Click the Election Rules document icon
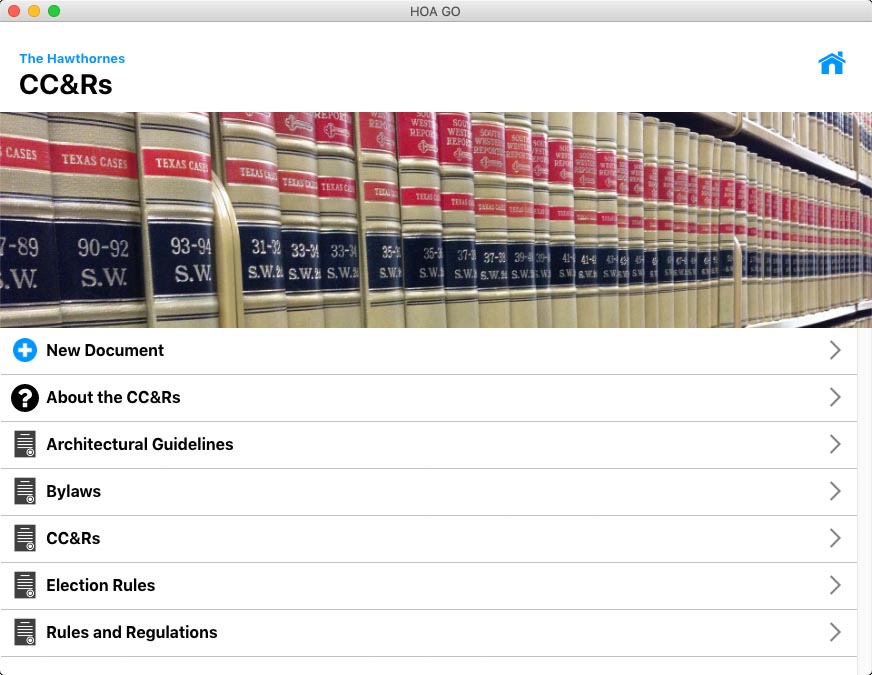This screenshot has height=675, width=872. coord(25,585)
